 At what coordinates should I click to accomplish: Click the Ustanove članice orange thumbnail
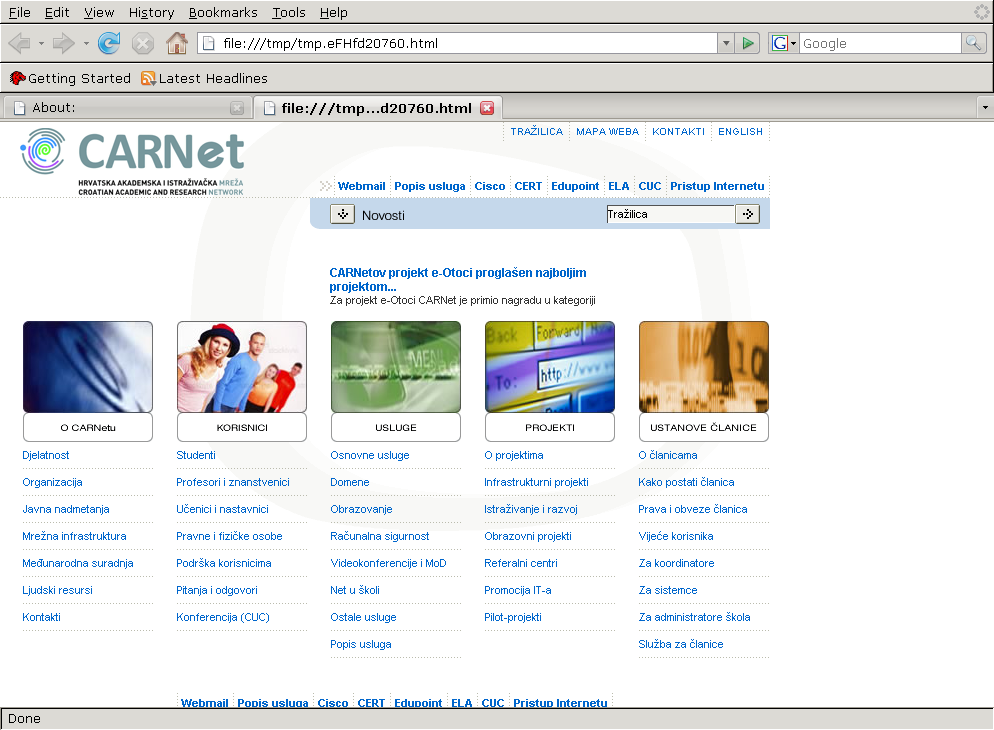pos(704,367)
